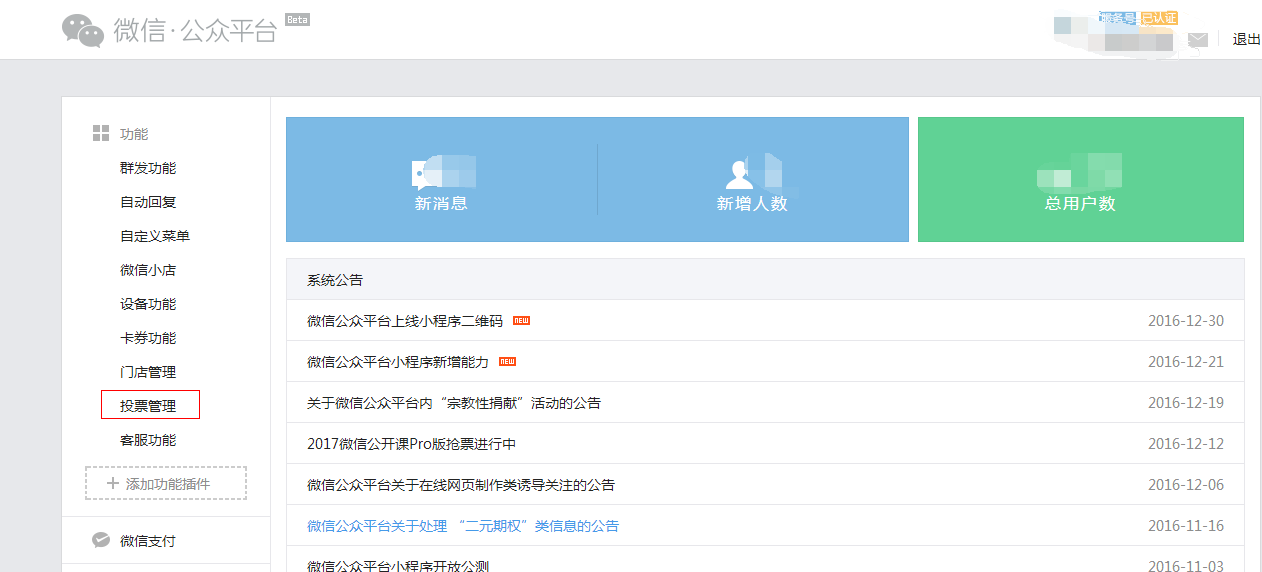This screenshot has width=1262, height=572.
Task: Open 群发功能 in the sidebar
Action: (148, 168)
